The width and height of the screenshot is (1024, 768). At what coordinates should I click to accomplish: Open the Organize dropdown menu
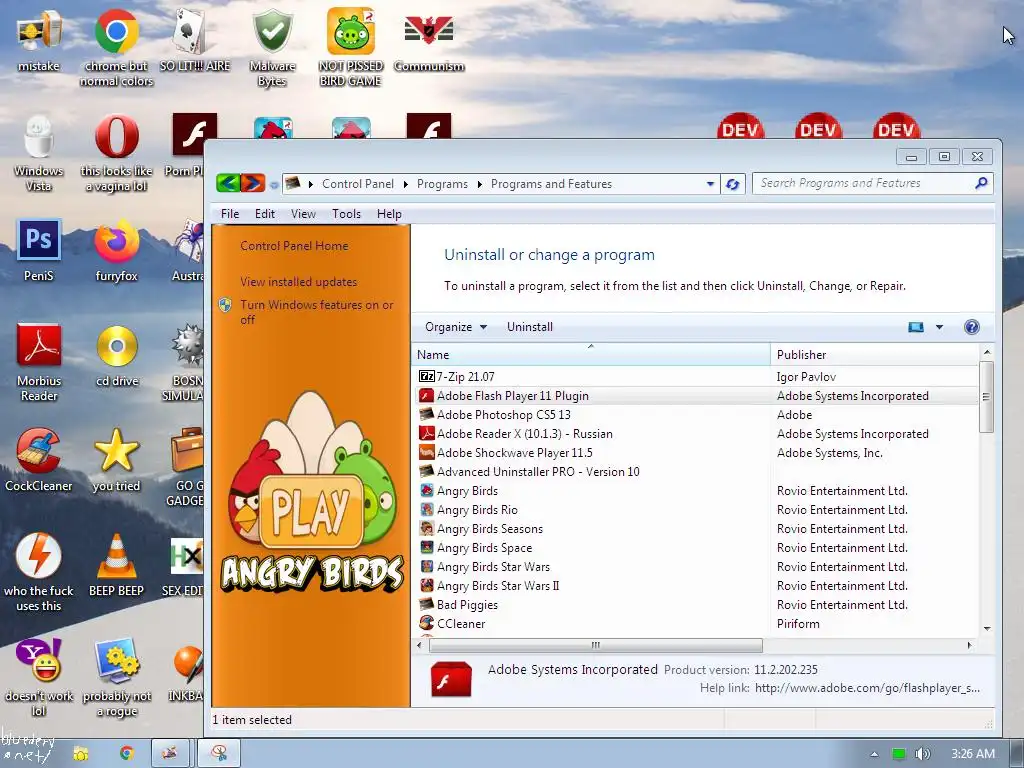coord(456,327)
